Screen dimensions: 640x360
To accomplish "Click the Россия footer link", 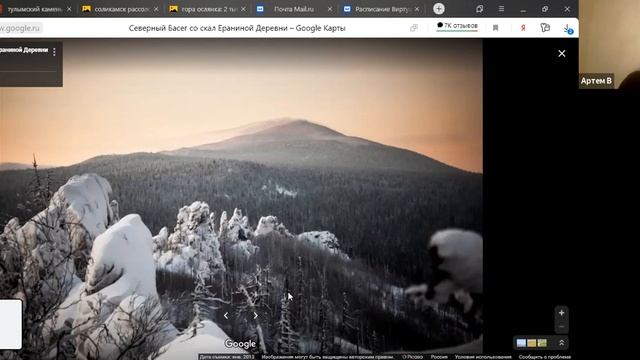I will [x=439, y=357].
